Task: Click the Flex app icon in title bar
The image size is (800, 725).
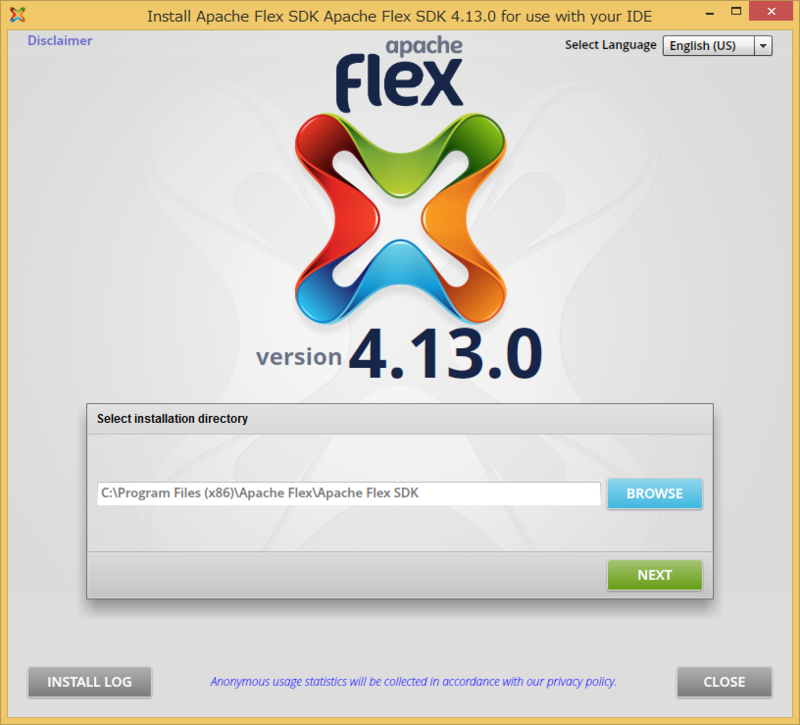Action: pos(17,15)
